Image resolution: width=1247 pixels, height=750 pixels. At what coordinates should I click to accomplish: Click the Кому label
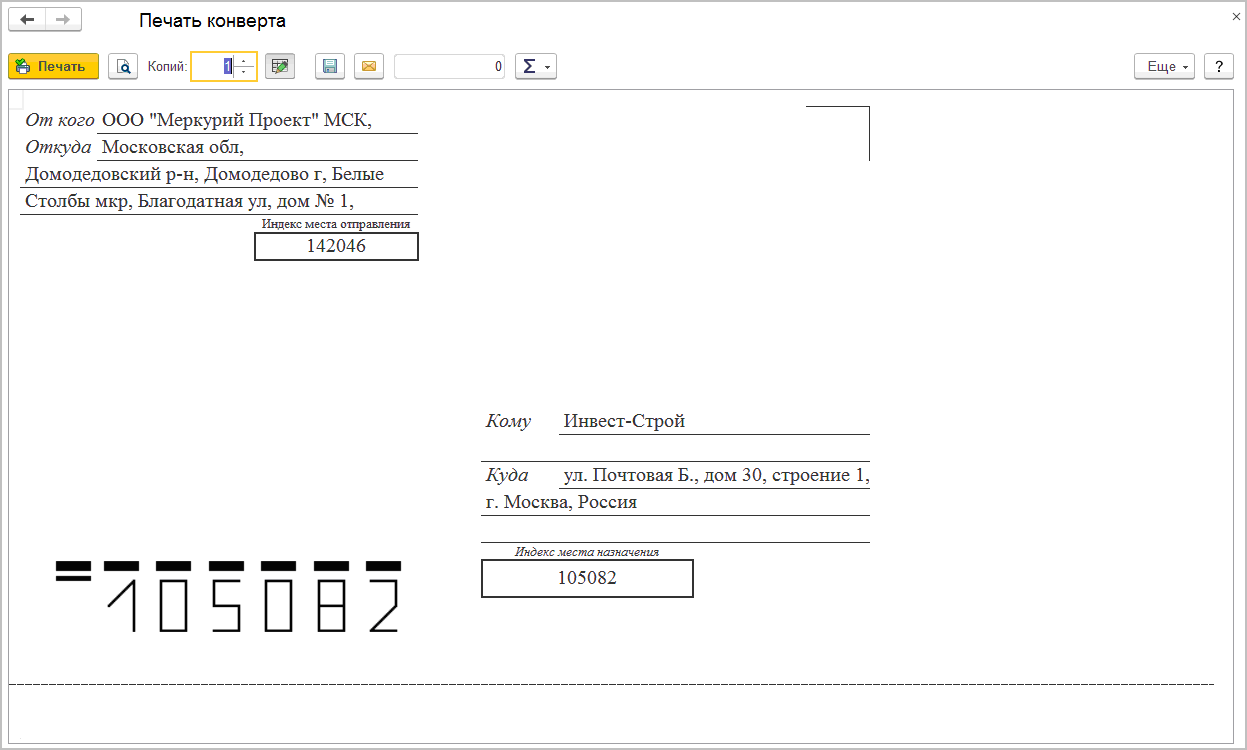click(508, 421)
